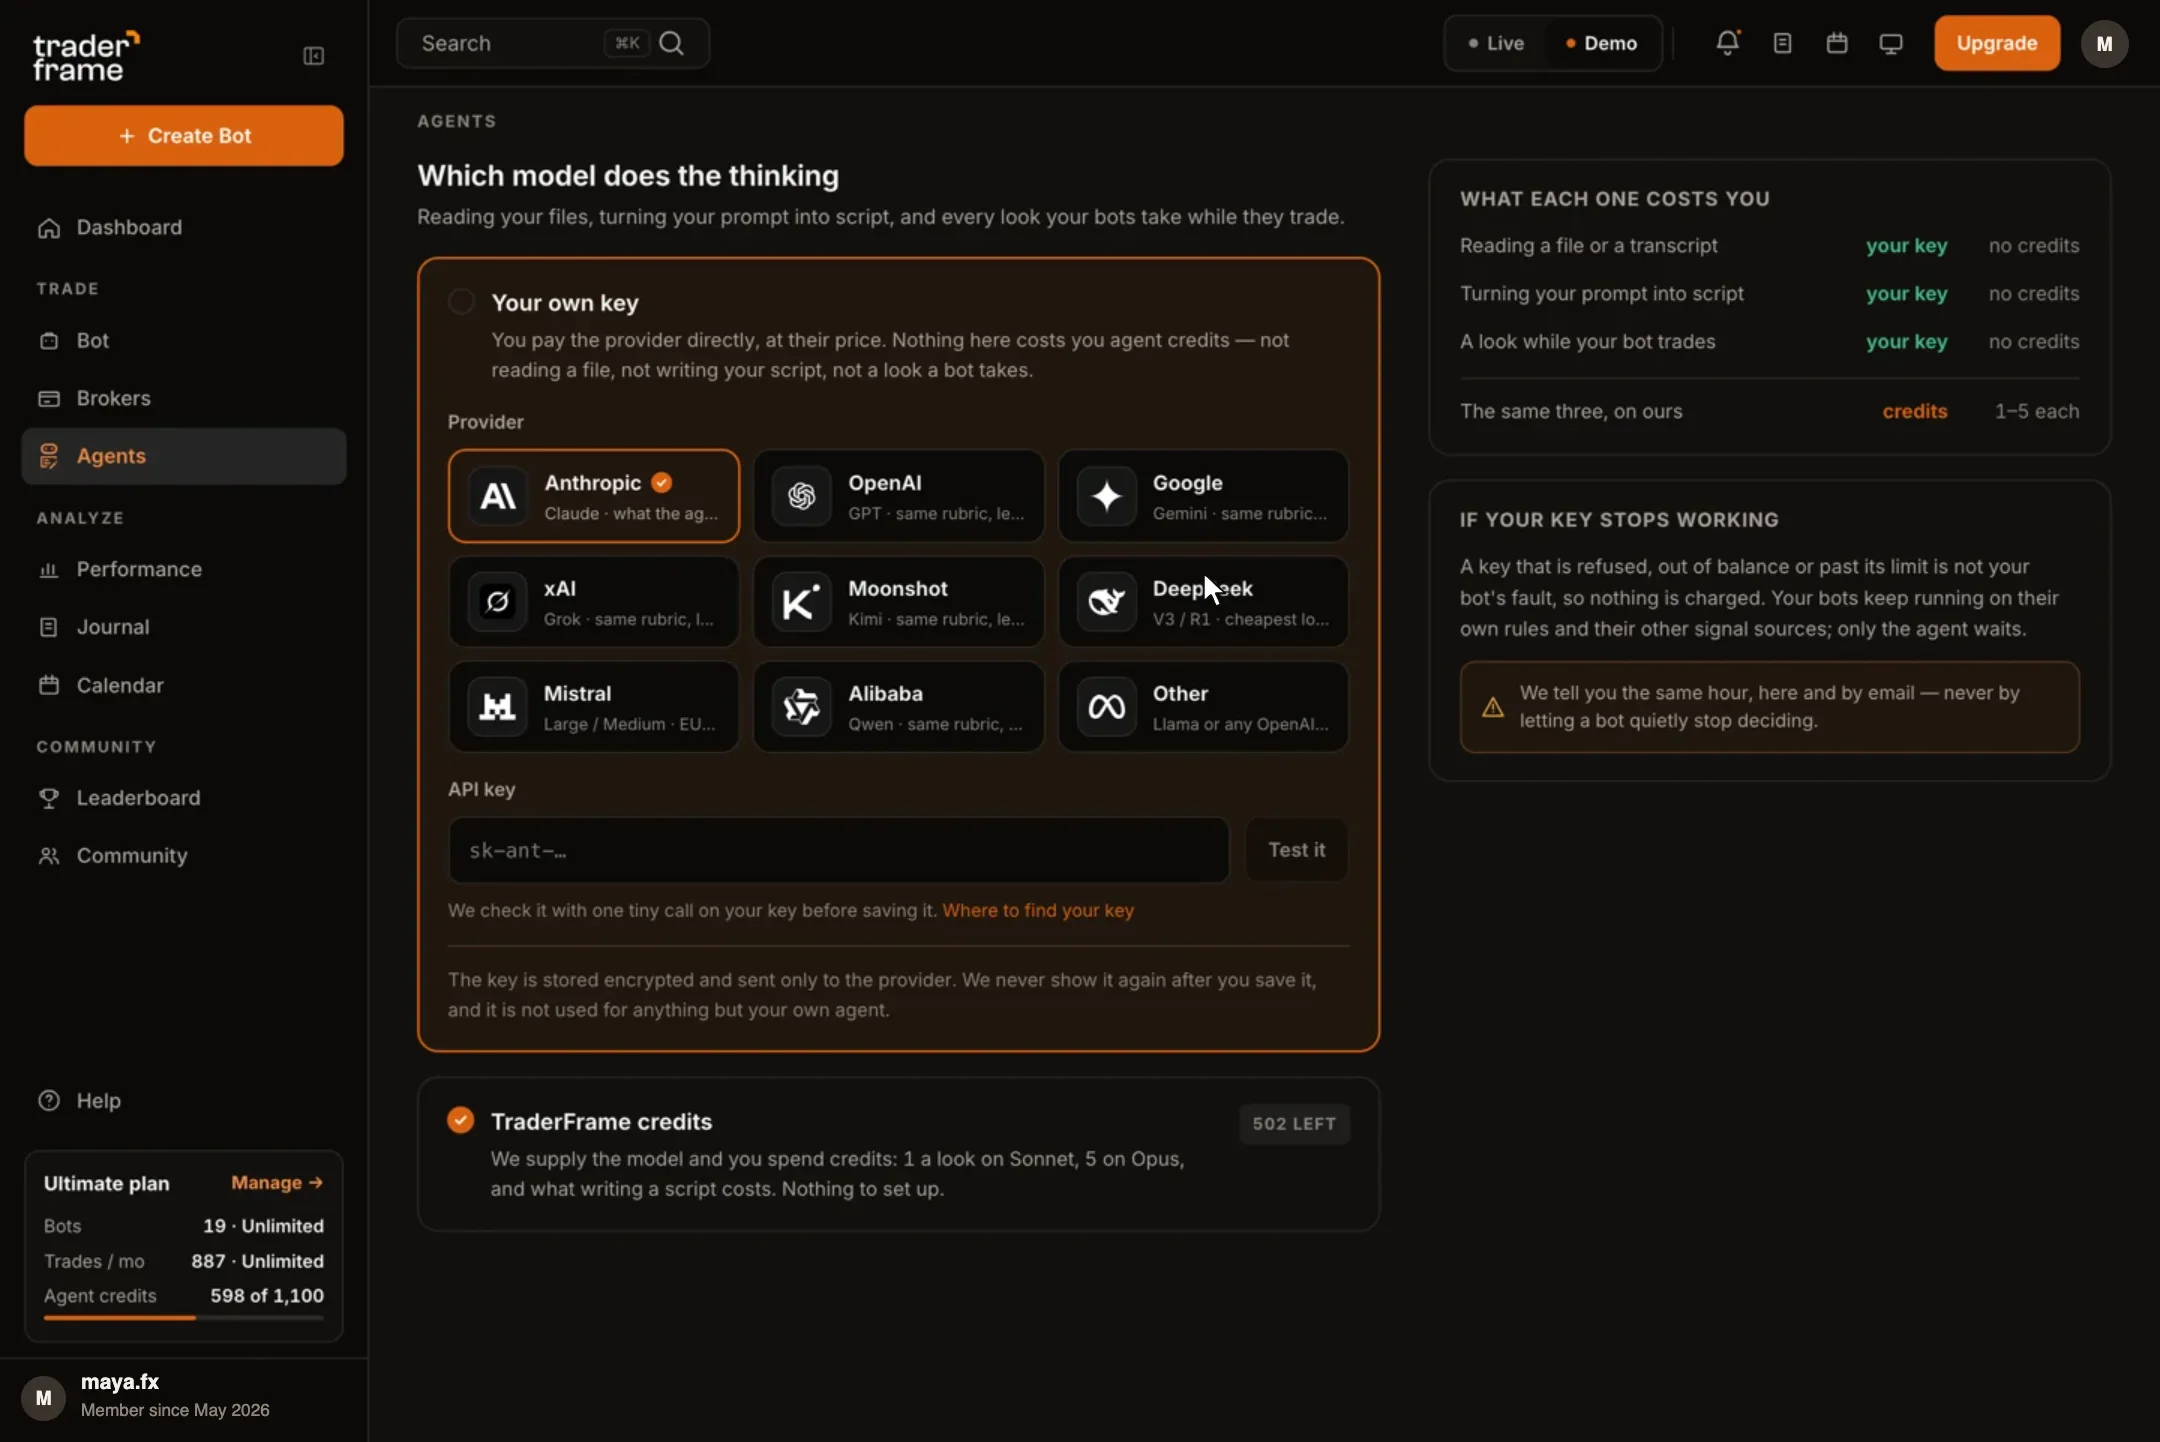Select the Mistral provider card
The width and height of the screenshot is (2160, 1442).
[x=594, y=707]
